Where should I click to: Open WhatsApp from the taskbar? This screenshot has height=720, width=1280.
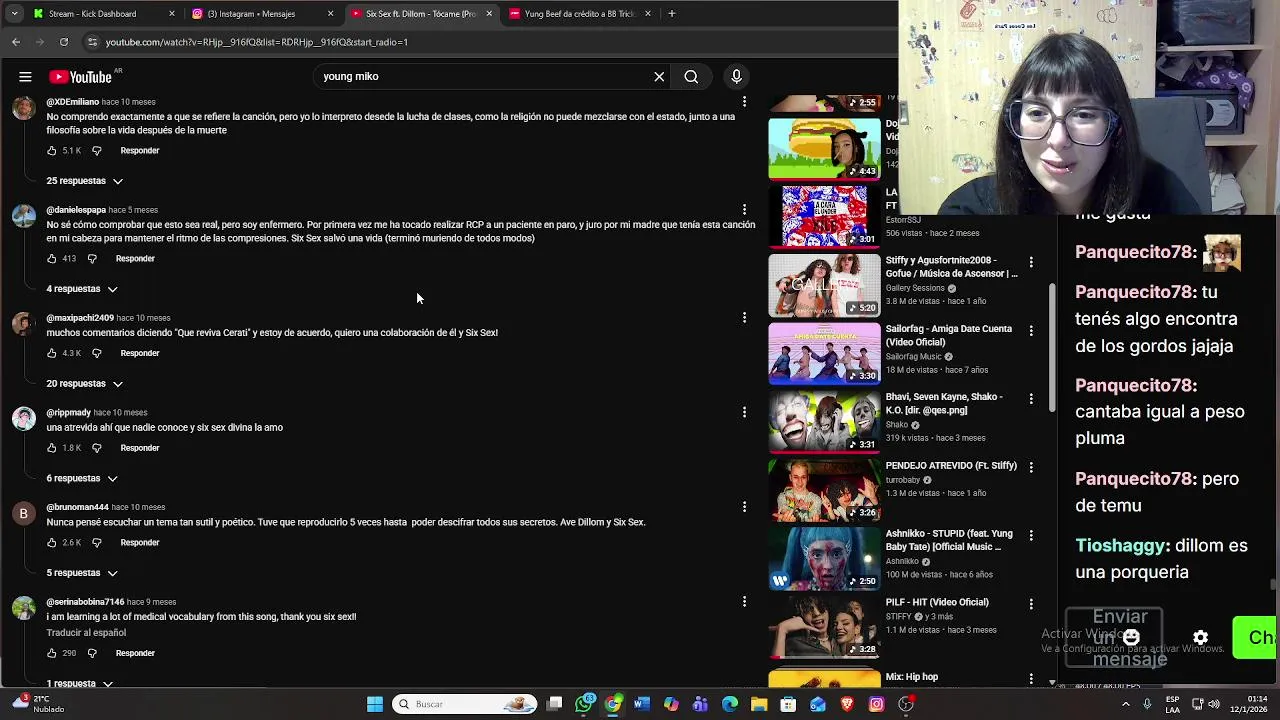tap(584, 704)
